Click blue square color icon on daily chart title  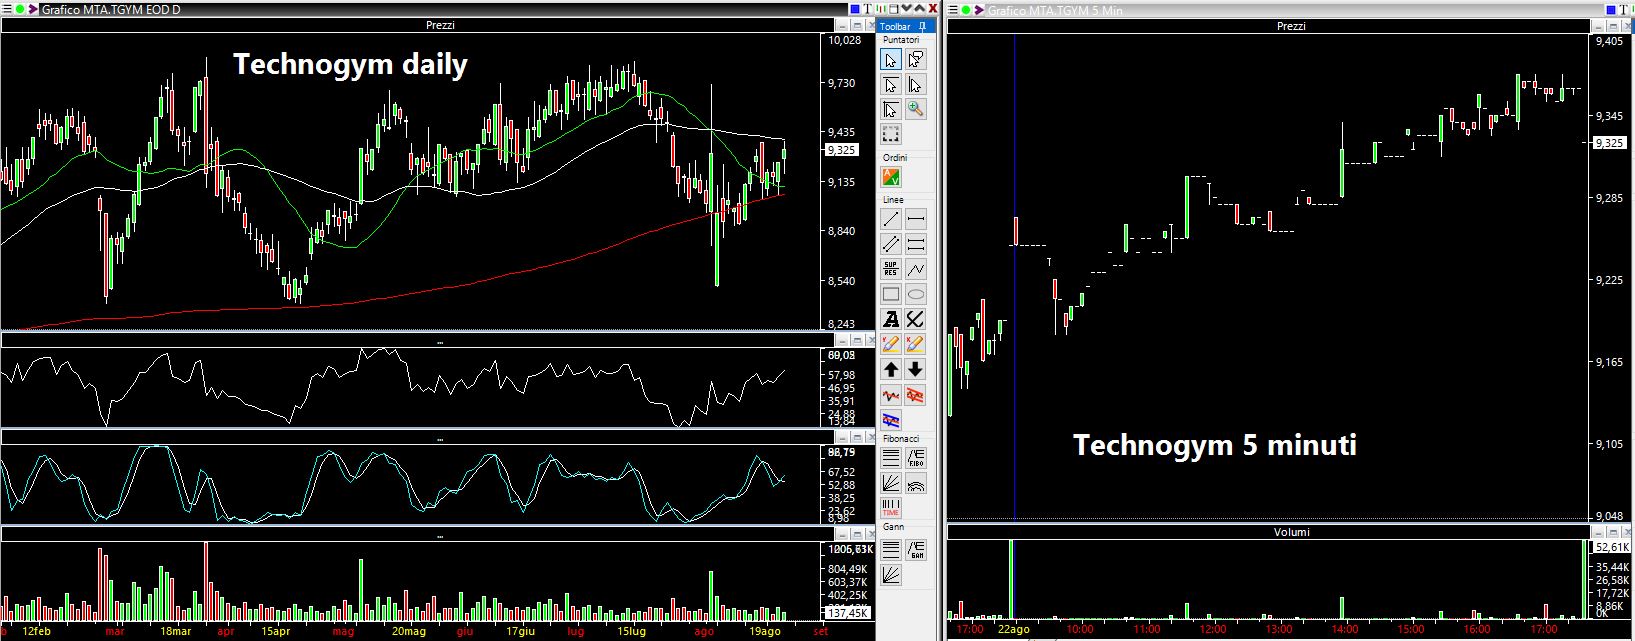[855, 9]
